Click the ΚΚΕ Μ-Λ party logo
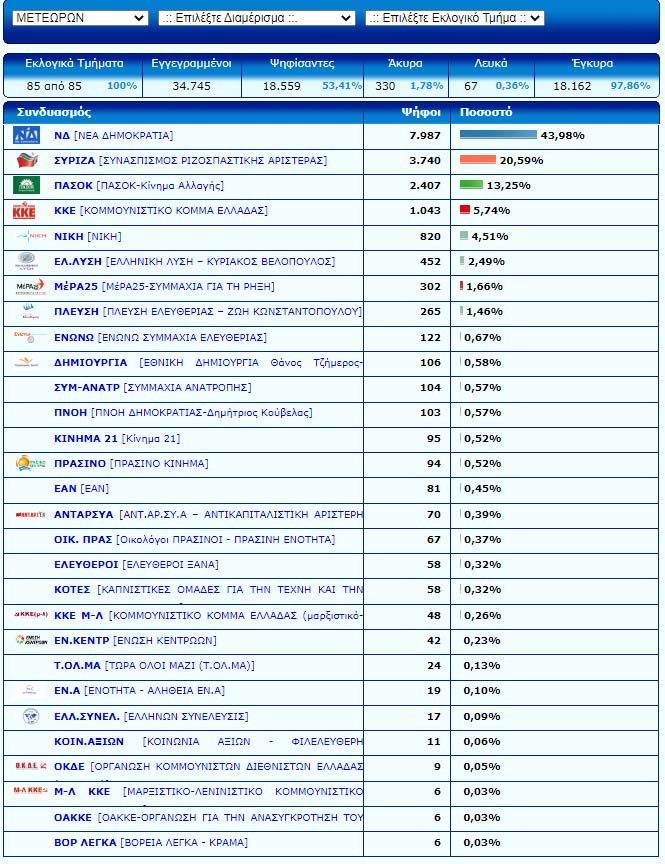Image resolution: width=665 pixels, height=864 pixels. click(31, 614)
